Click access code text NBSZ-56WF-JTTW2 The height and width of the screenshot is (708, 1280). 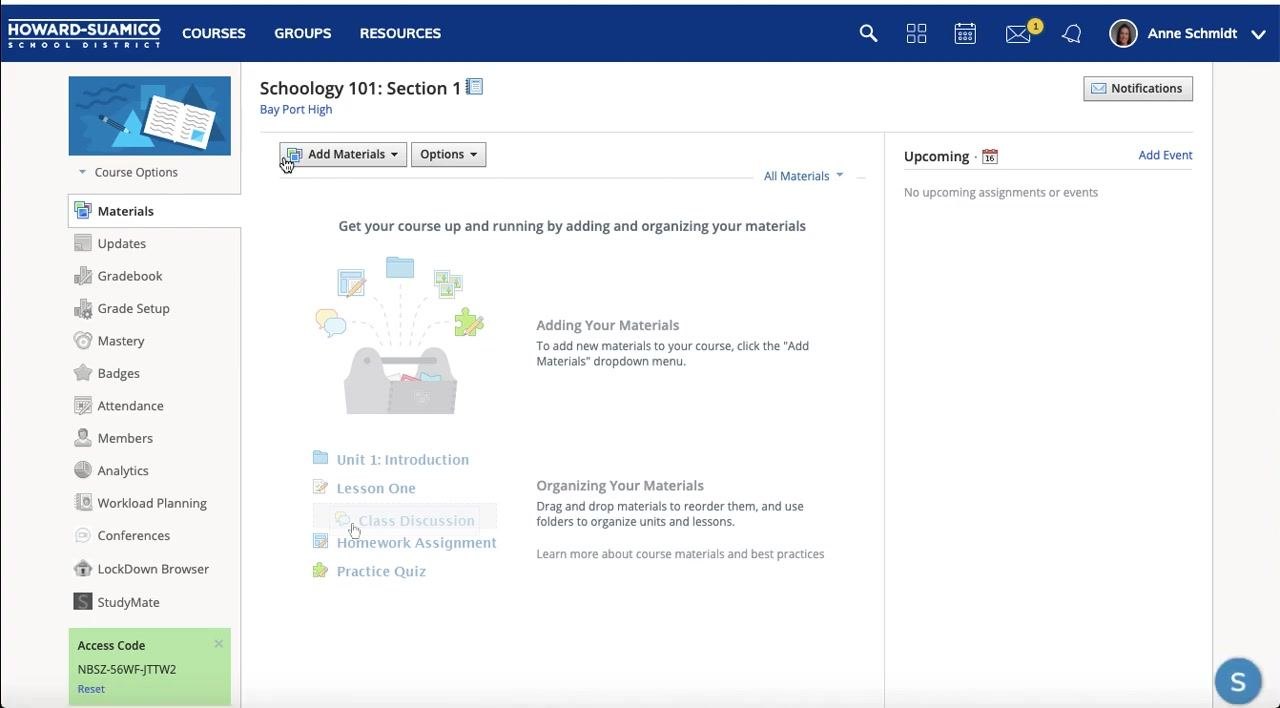click(127, 669)
